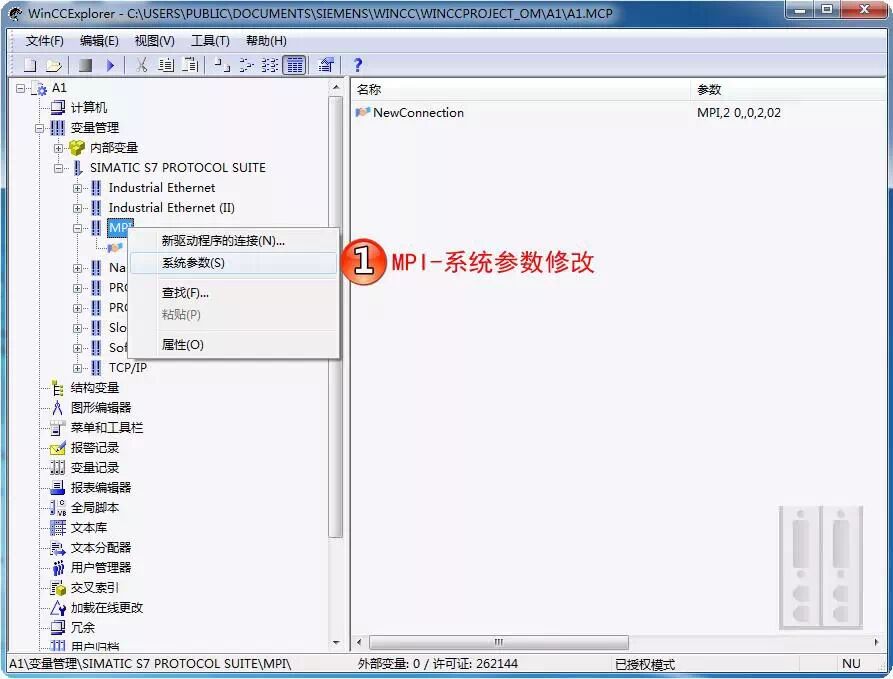Open the 编辑(E) menu
This screenshot has width=893, height=679.
pyautogui.click(x=99, y=40)
